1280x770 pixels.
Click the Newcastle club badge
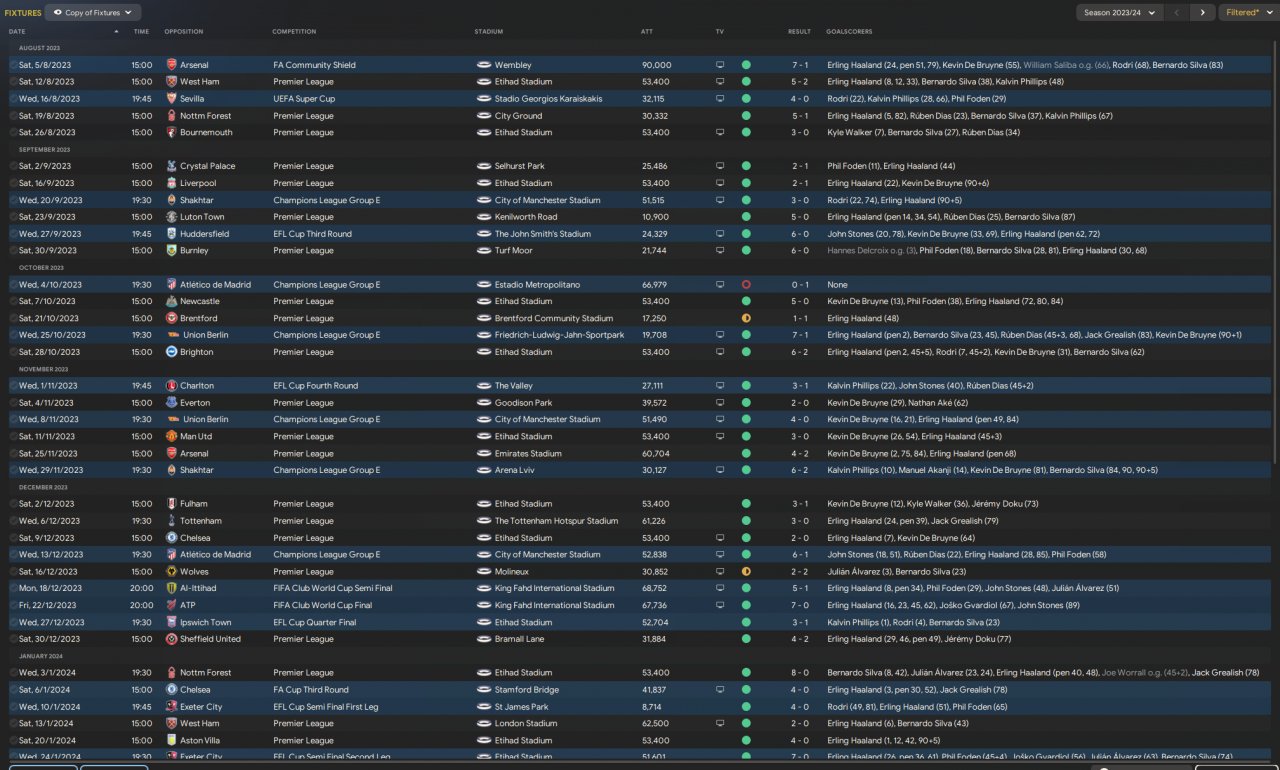(x=171, y=301)
